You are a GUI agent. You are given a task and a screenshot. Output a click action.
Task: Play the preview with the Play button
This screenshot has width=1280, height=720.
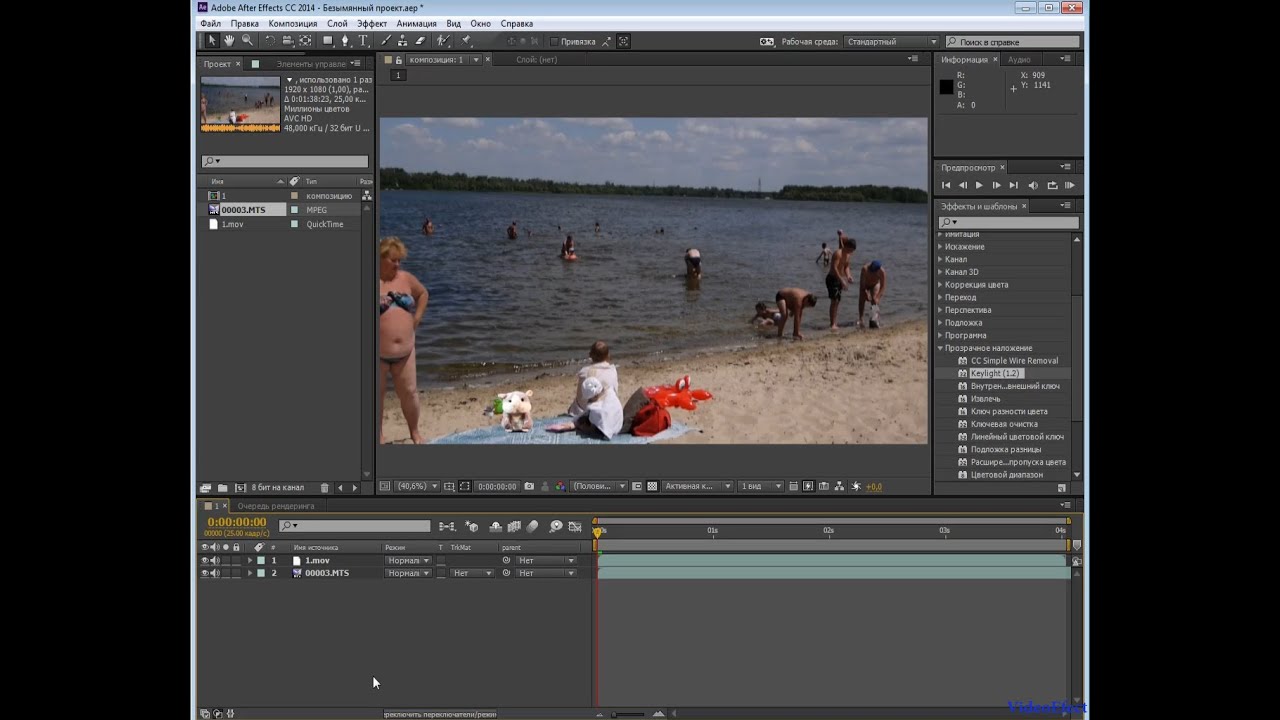pyautogui.click(x=979, y=185)
